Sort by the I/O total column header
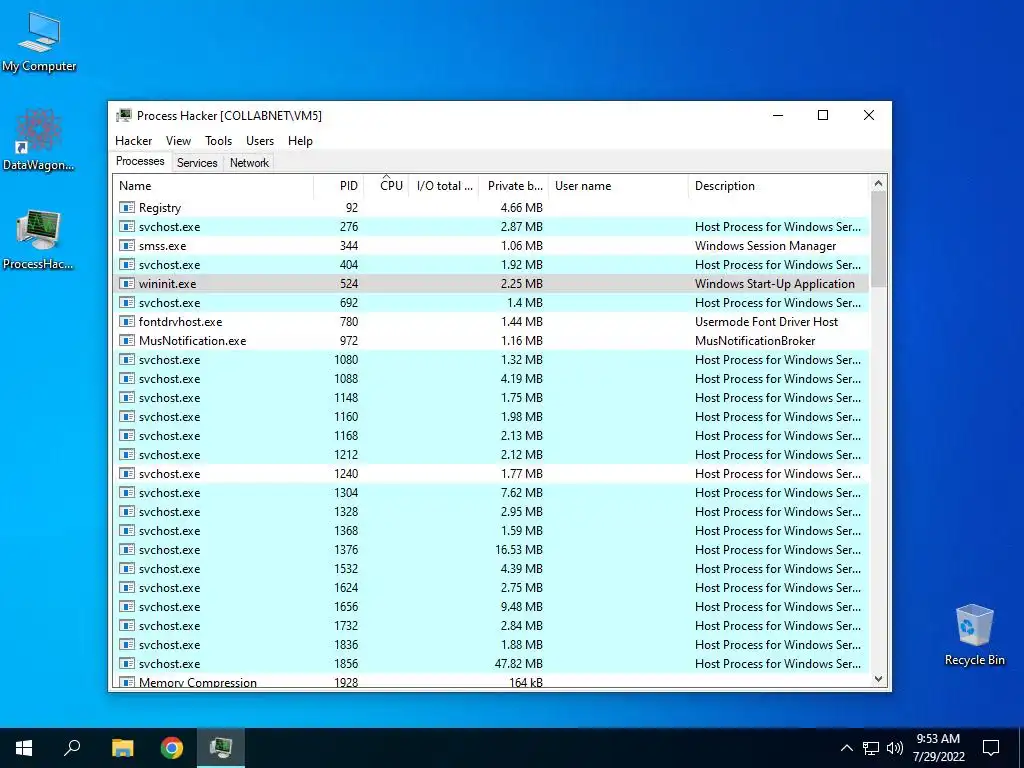1024x768 pixels. (x=443, y=185)
